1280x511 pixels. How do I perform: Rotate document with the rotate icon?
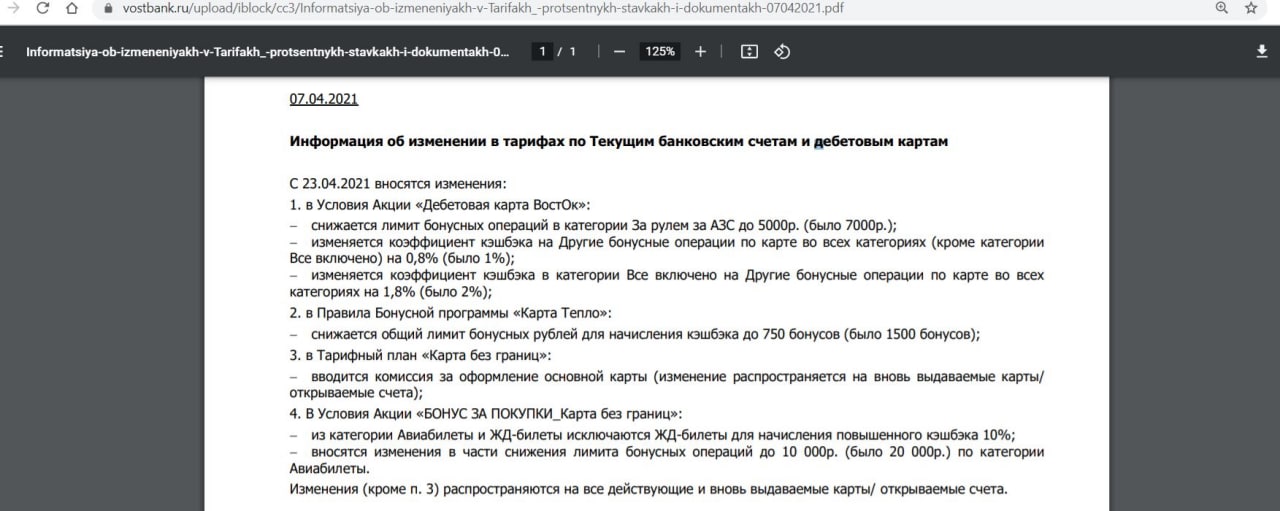pyautogui.click(x=782, y=52)
